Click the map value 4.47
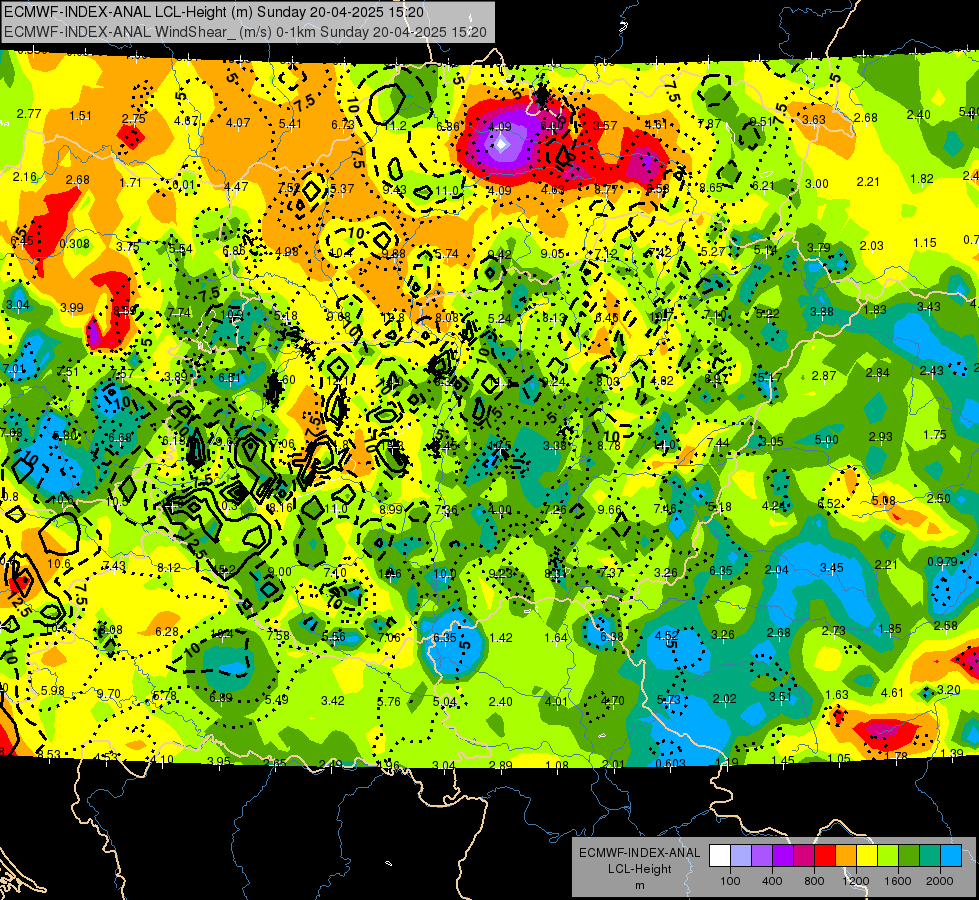979x900 pixels. [236, 187]
